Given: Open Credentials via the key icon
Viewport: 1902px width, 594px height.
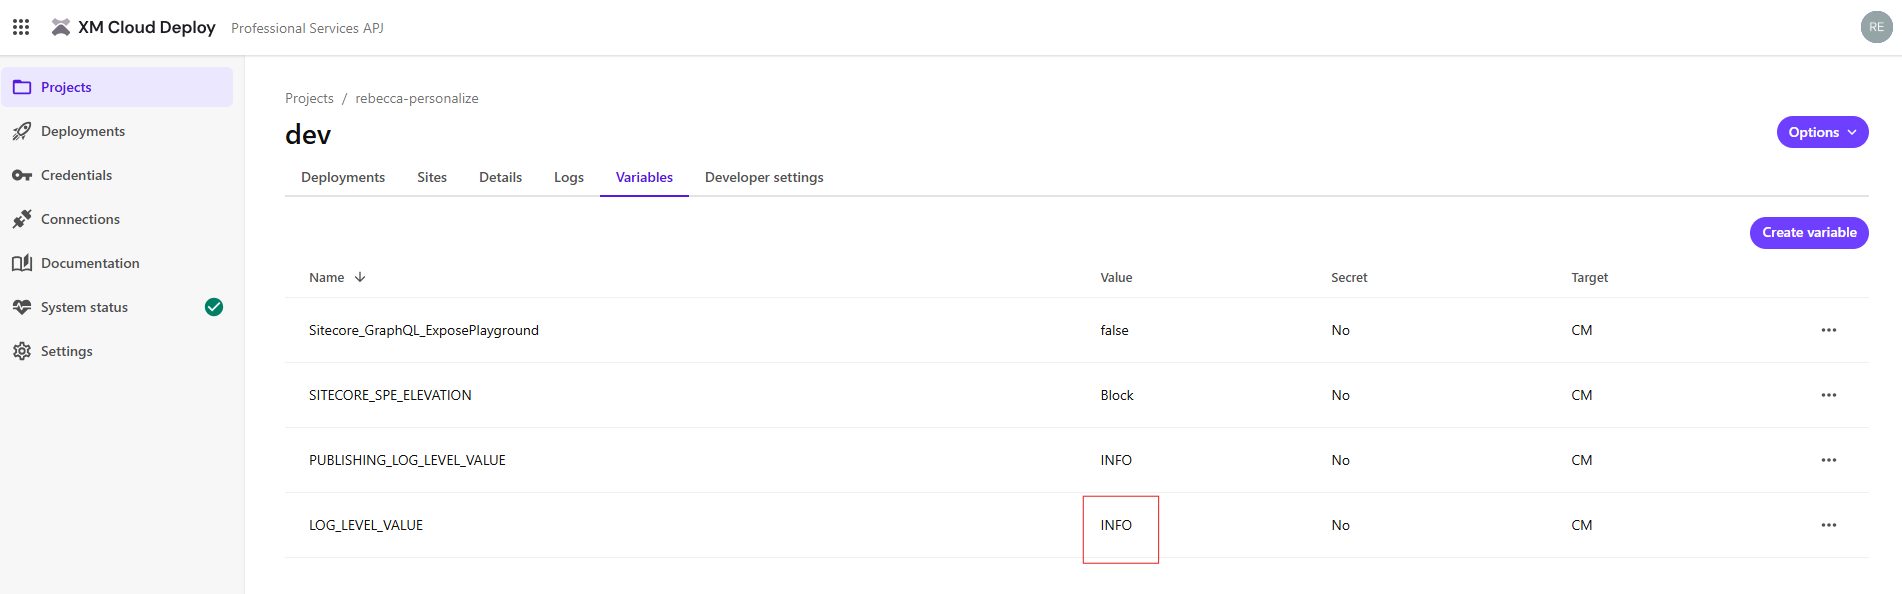Looking at the screenshot, I should coord(22,175).
